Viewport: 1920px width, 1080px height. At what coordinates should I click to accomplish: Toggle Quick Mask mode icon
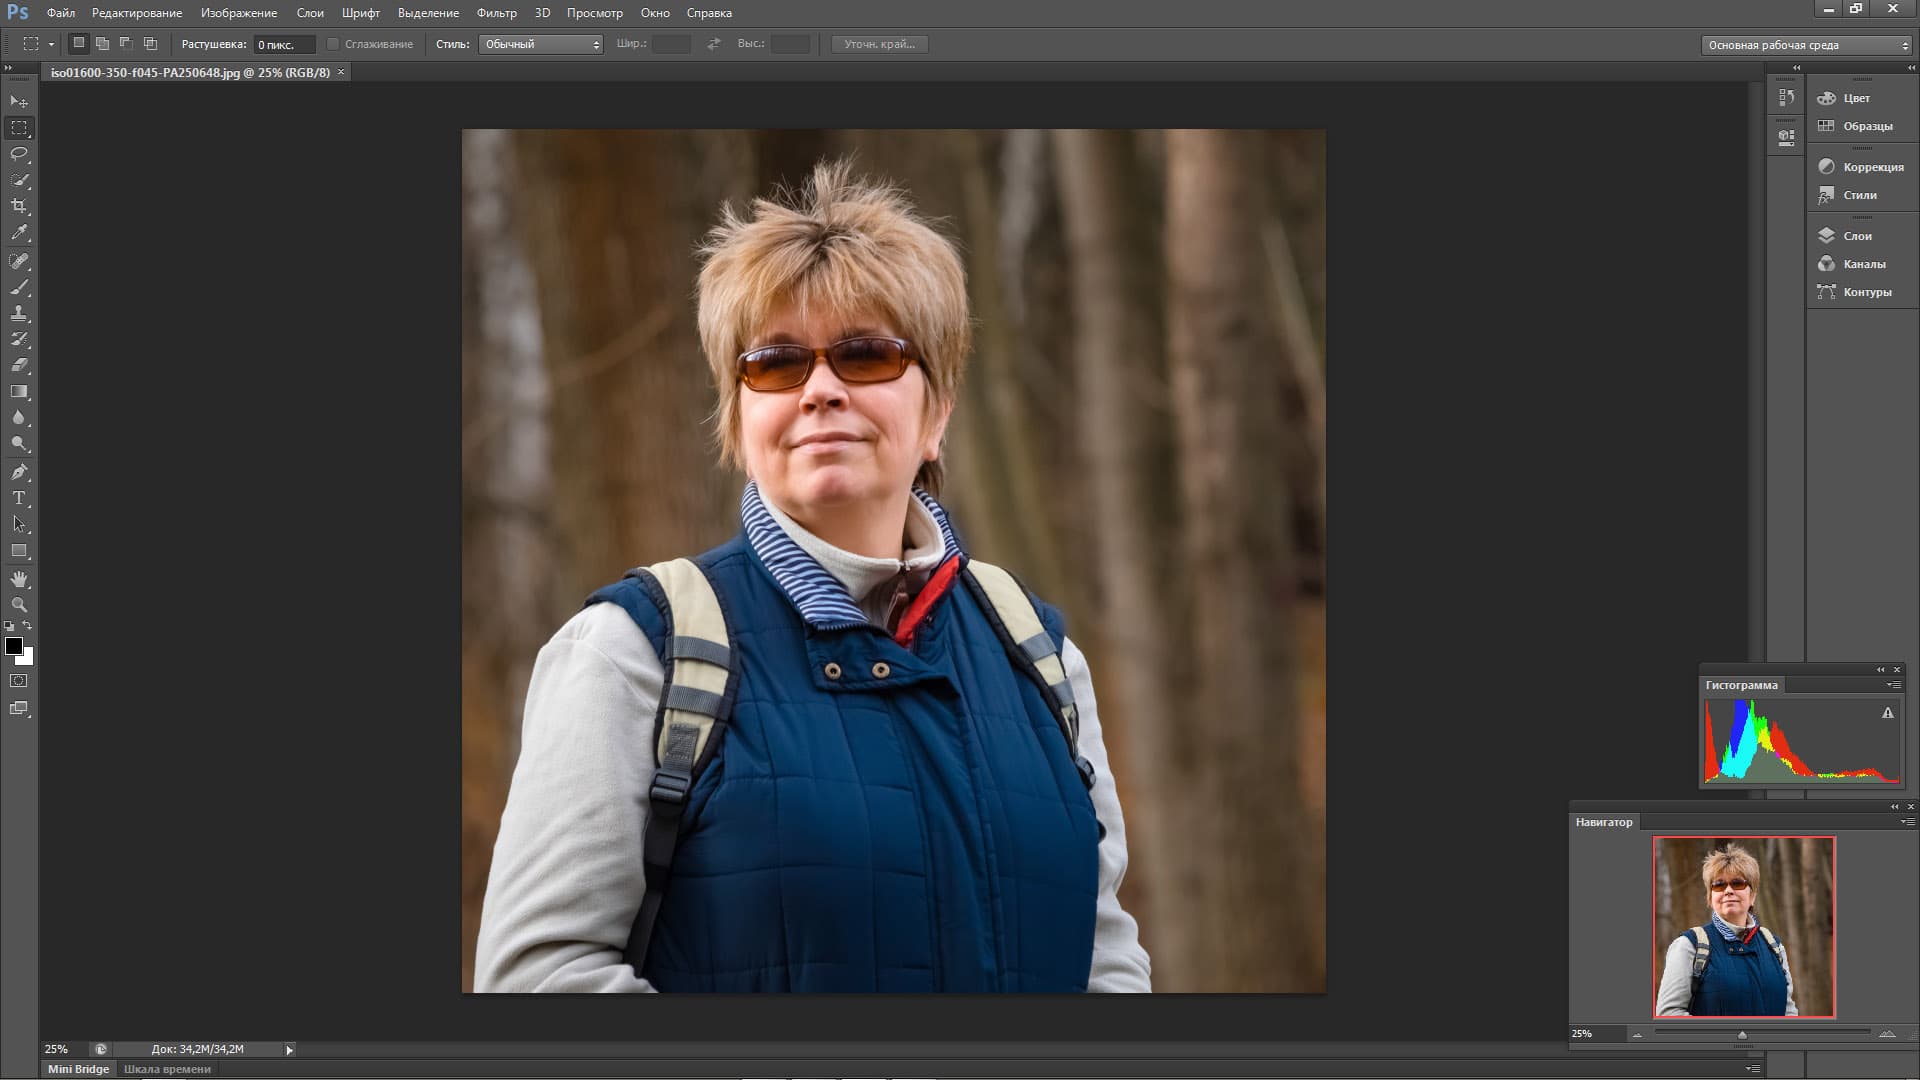[19, 681]
